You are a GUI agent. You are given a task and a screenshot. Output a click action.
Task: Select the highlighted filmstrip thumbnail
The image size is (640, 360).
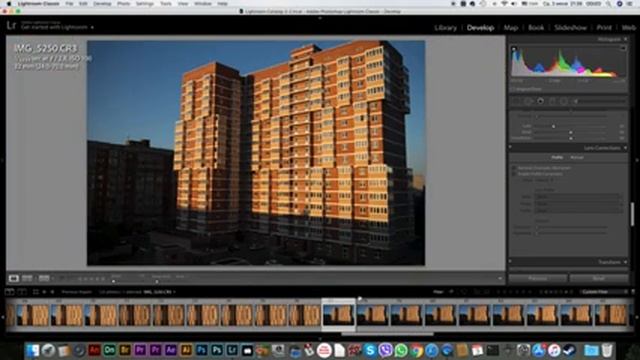coord(338,314)
